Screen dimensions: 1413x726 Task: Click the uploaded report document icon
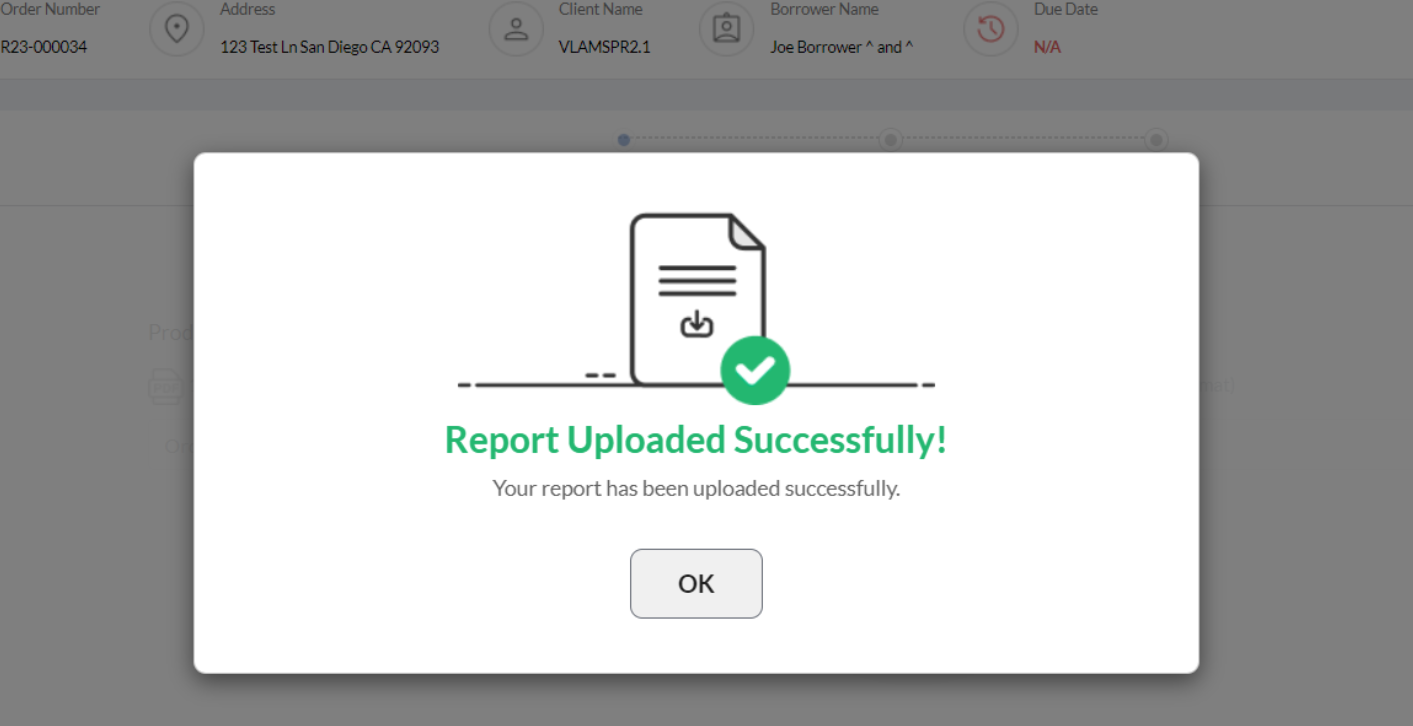pyautogui.click(x=698, y=298)
